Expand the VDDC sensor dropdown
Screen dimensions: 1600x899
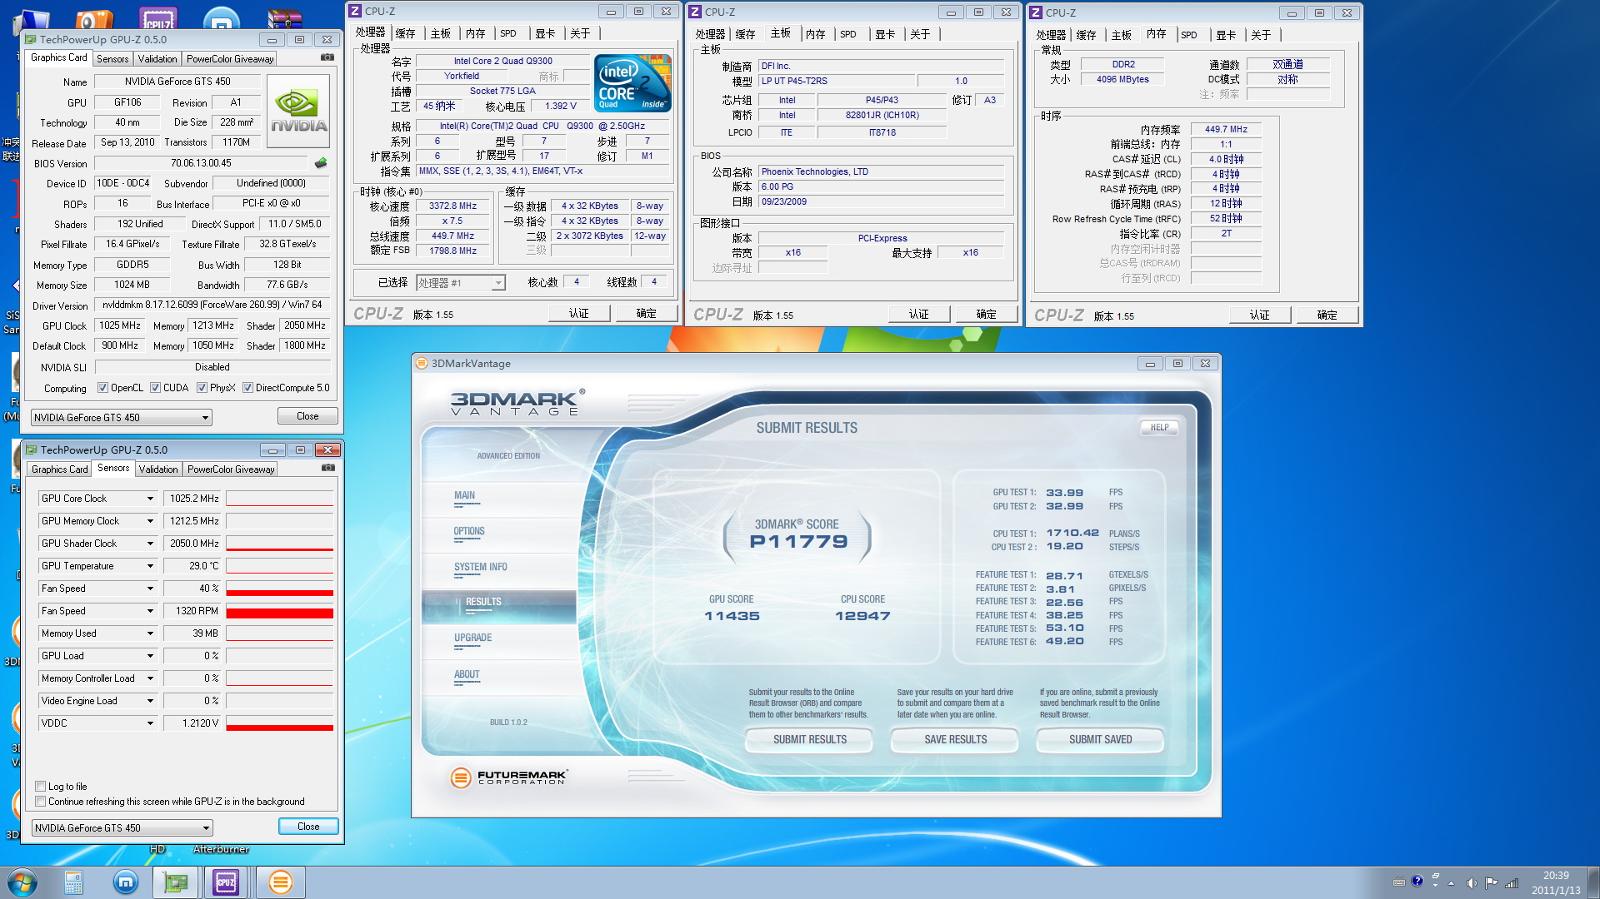coord(150,723)
